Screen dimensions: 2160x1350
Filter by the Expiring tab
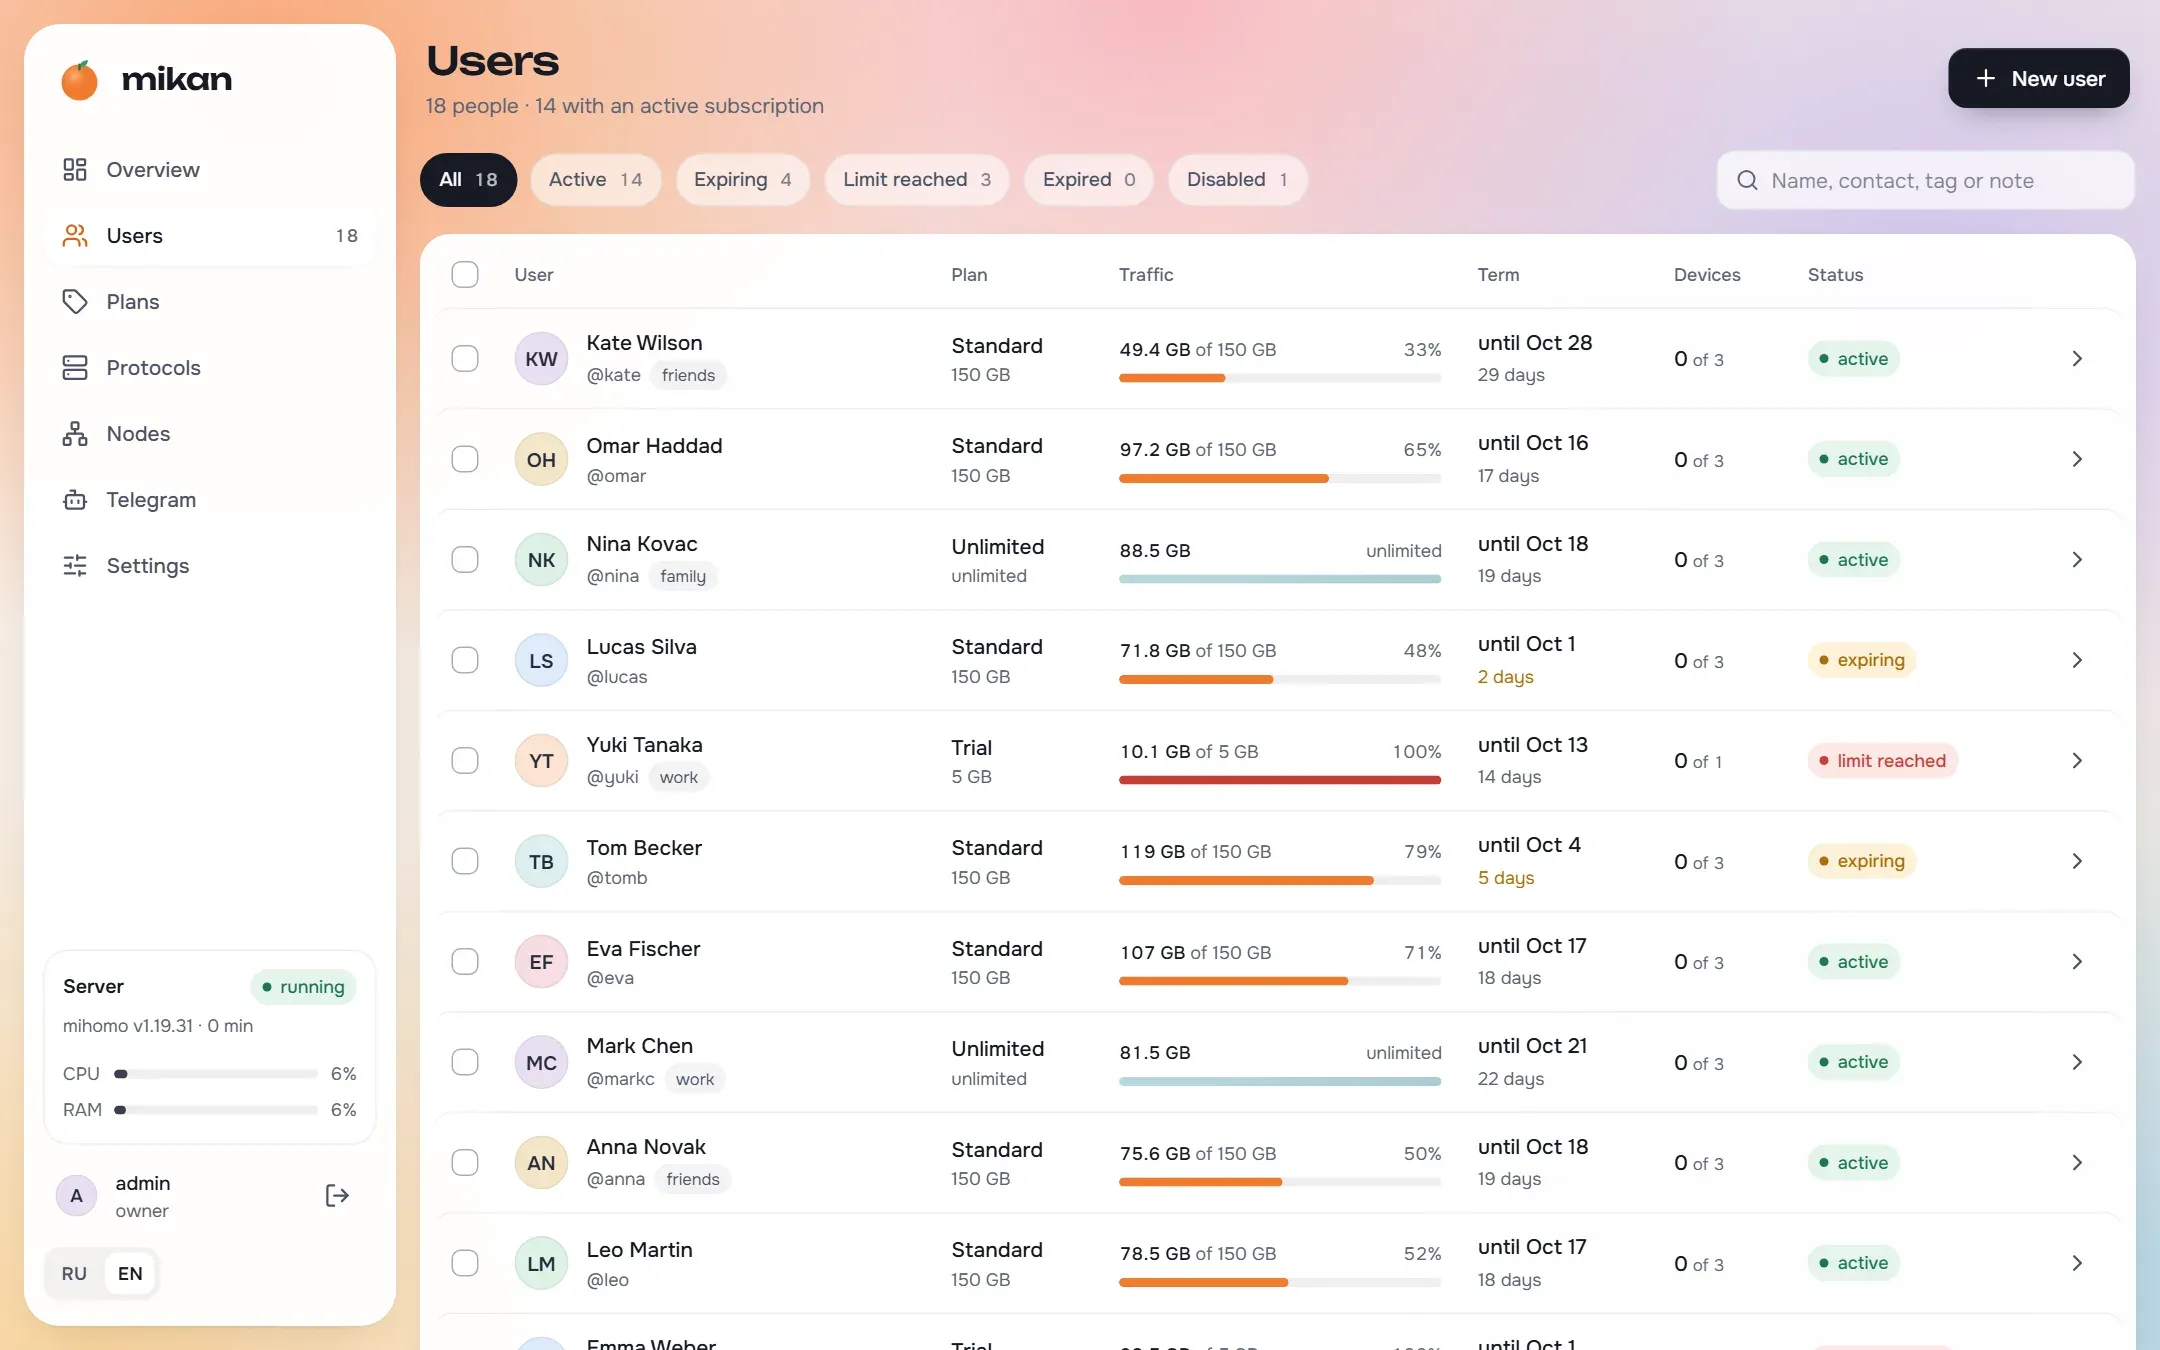coord(743,179)
